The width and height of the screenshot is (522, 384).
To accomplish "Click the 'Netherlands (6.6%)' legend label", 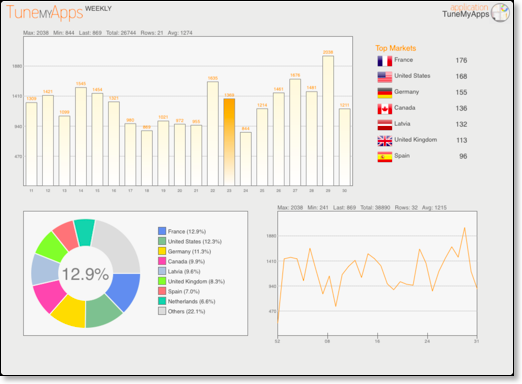I will 192,301.
